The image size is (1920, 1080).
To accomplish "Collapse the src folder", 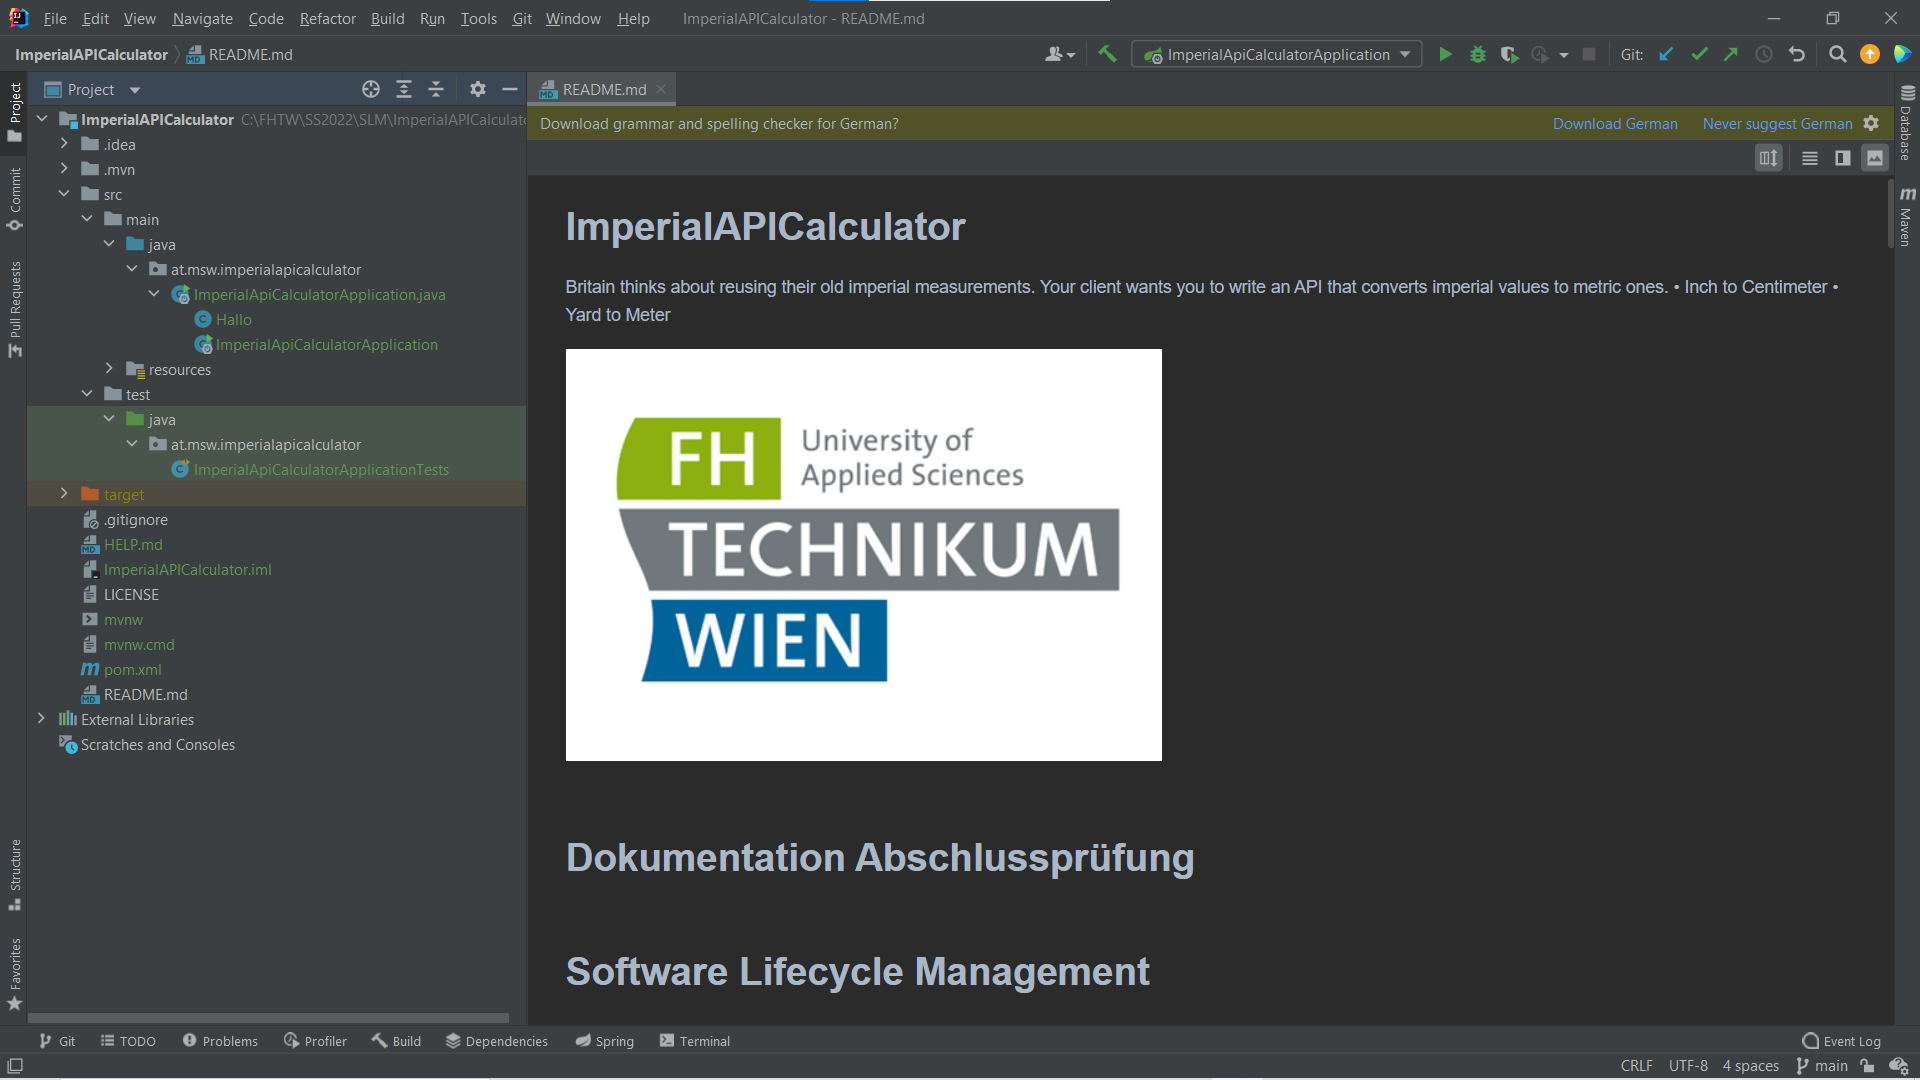I will 64,194.
